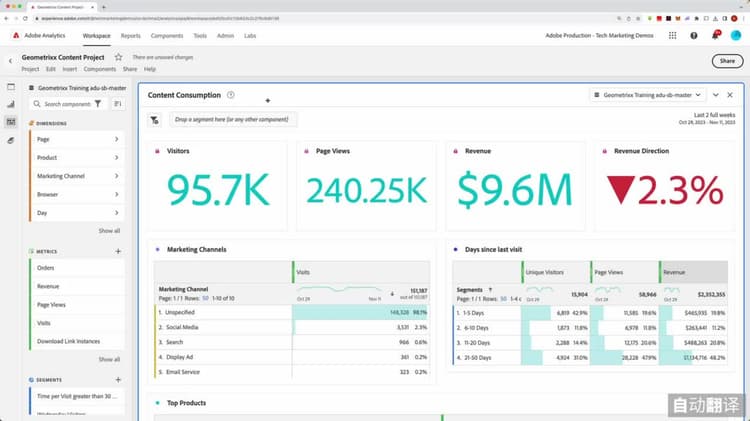The height and width of the screenshot is (421, 750).
Task: Select the Visualizations icon in left rail
Action: click(x=11, y=104)
